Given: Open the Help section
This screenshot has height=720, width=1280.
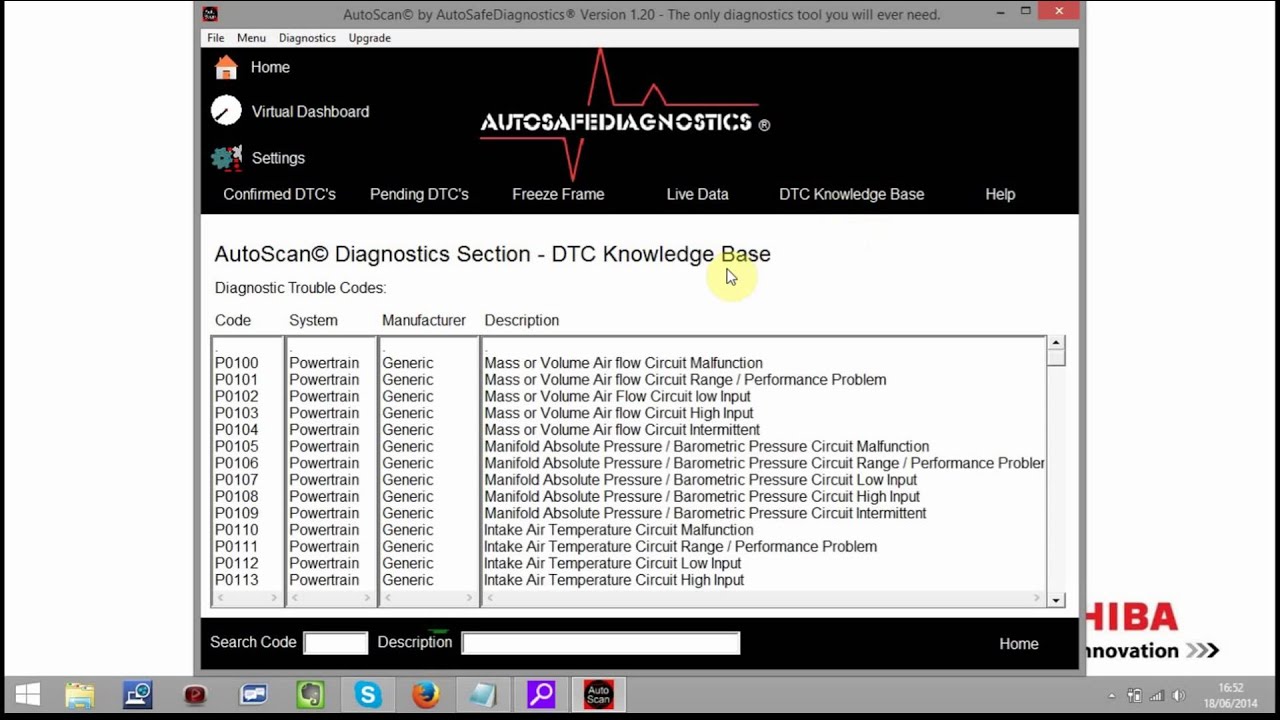Looking at the screenshot, I should [x=1000, y=194].
